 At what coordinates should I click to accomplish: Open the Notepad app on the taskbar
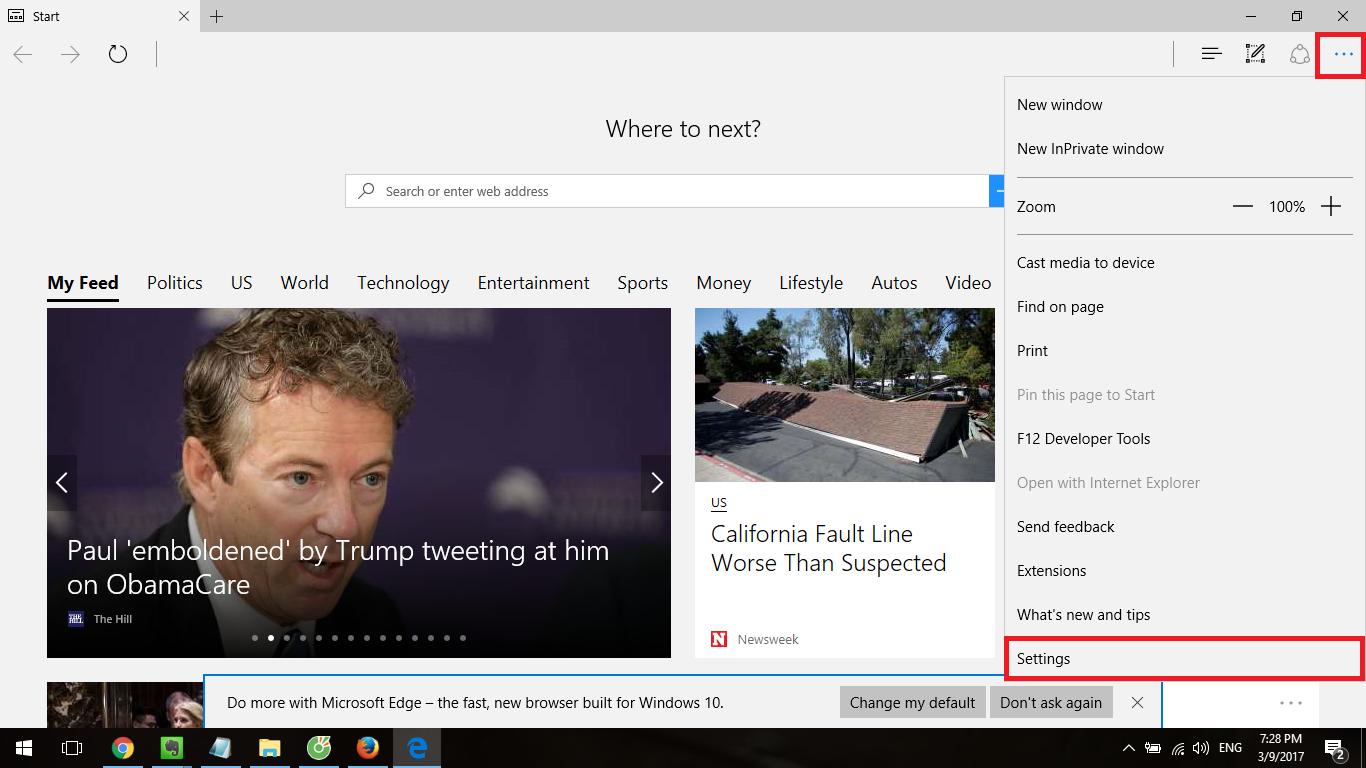(x=221, y=748)
